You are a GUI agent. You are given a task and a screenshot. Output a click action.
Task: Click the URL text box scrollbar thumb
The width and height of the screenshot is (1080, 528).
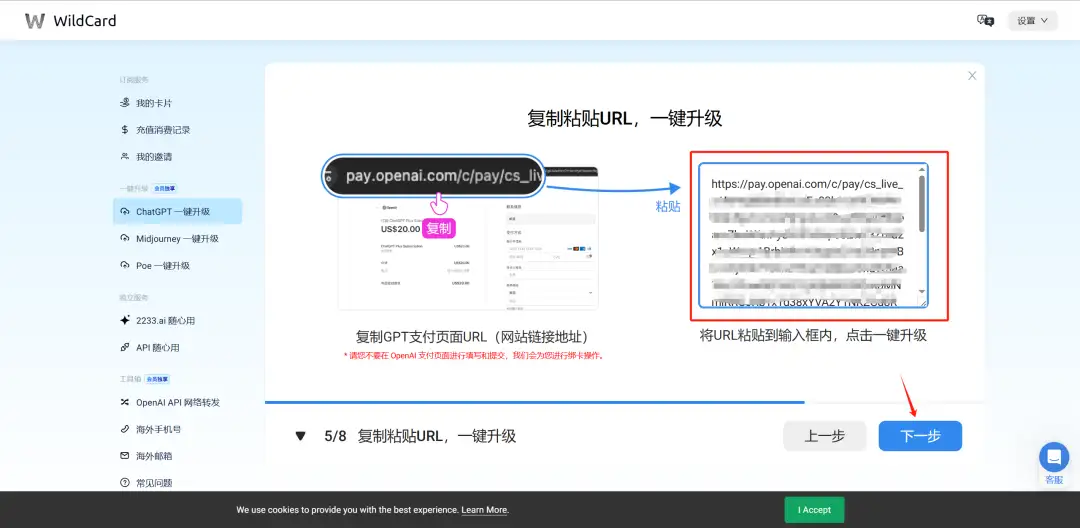(922, 204)
